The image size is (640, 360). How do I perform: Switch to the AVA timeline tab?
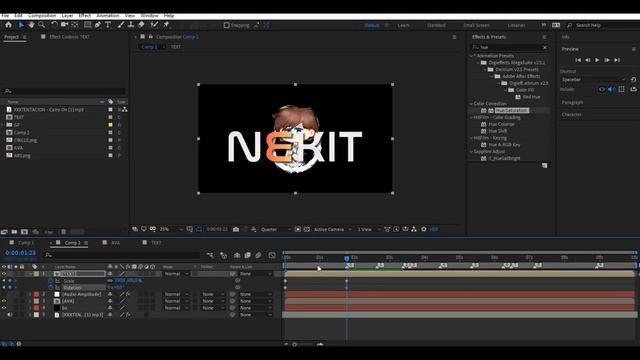(116, 243)
